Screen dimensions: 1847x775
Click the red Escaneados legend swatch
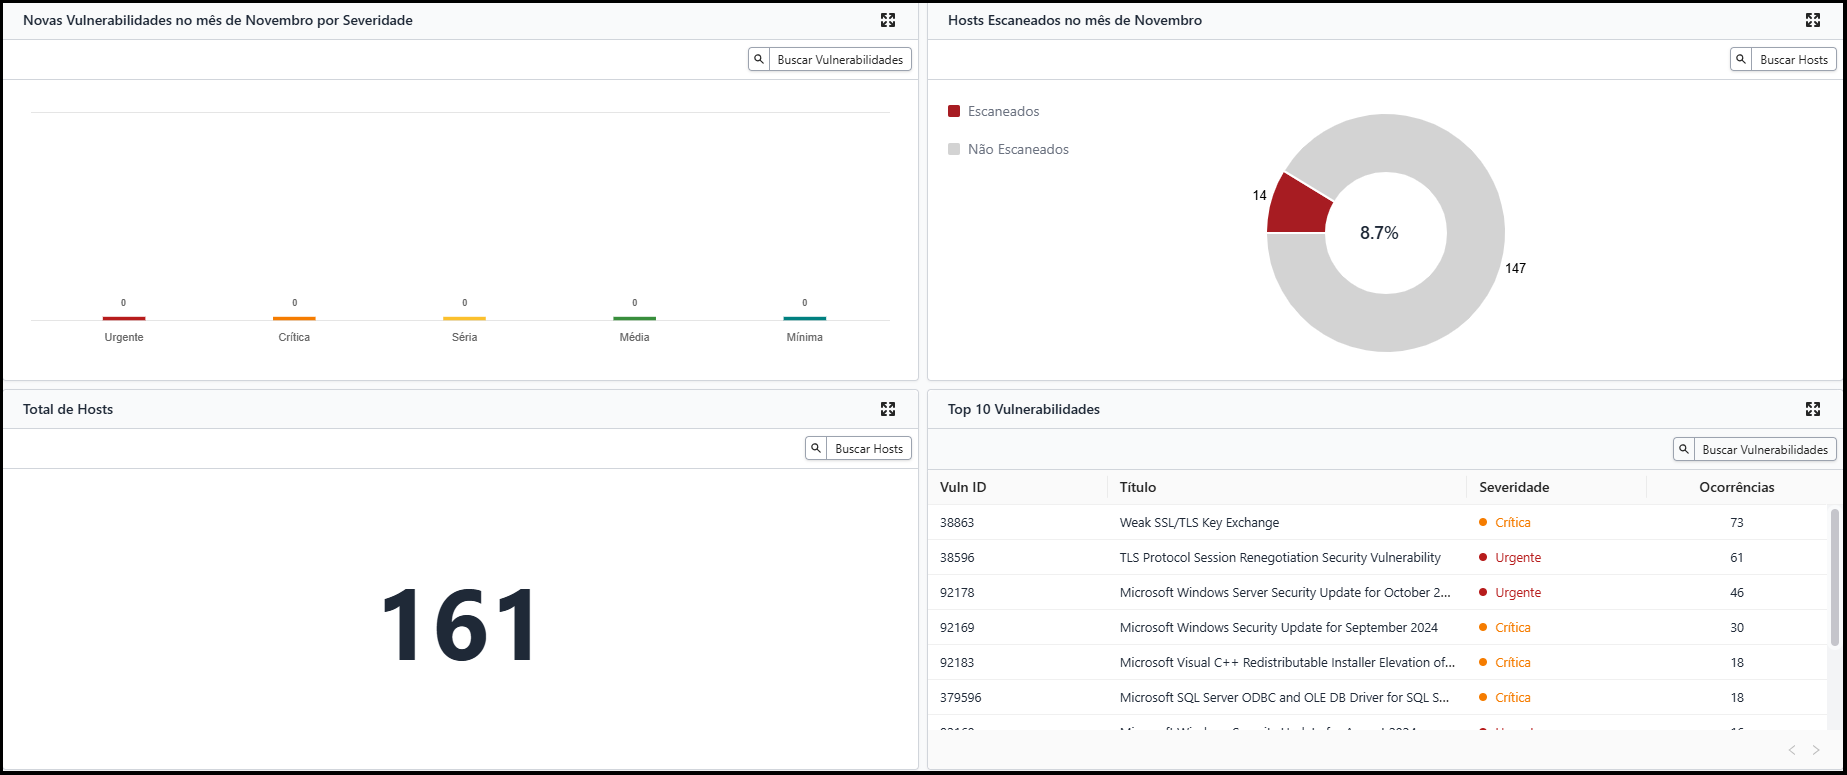point(954,111)
